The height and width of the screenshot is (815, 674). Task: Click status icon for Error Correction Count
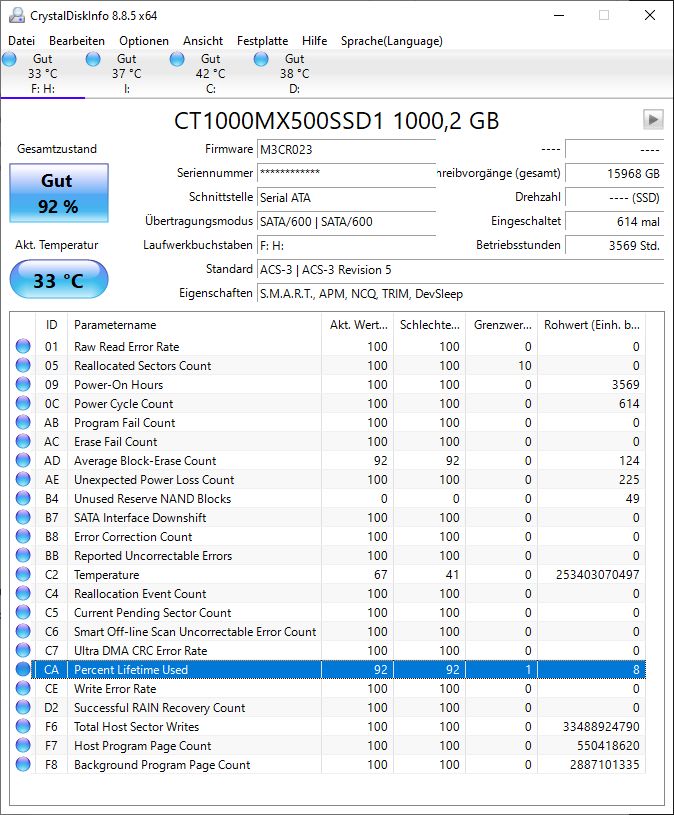point(23,536)
